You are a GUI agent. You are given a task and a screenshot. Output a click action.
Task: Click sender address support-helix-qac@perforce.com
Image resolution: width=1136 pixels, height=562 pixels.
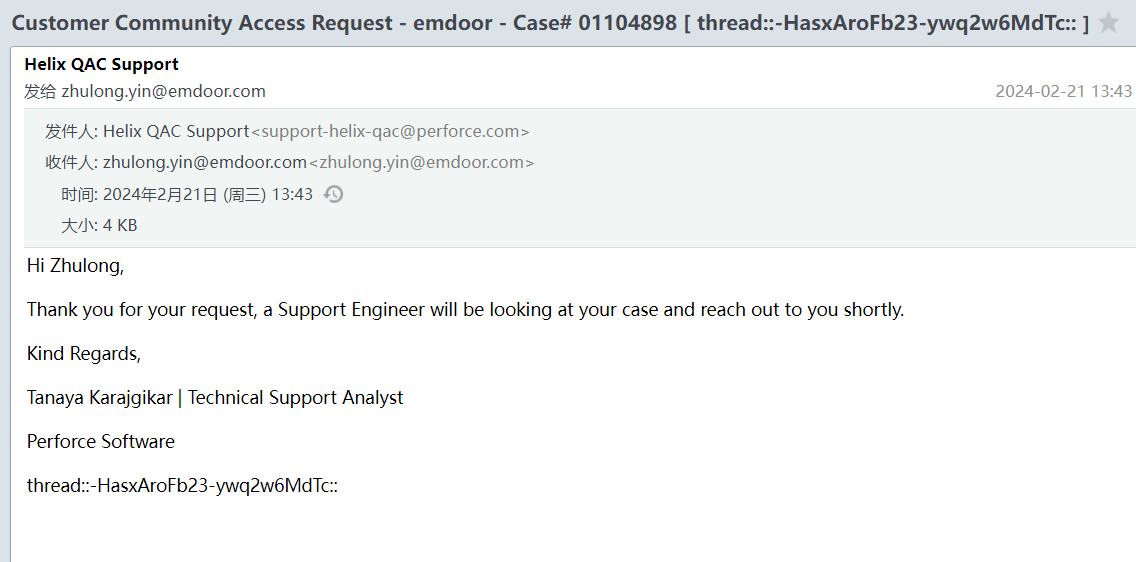coord(390,131)
